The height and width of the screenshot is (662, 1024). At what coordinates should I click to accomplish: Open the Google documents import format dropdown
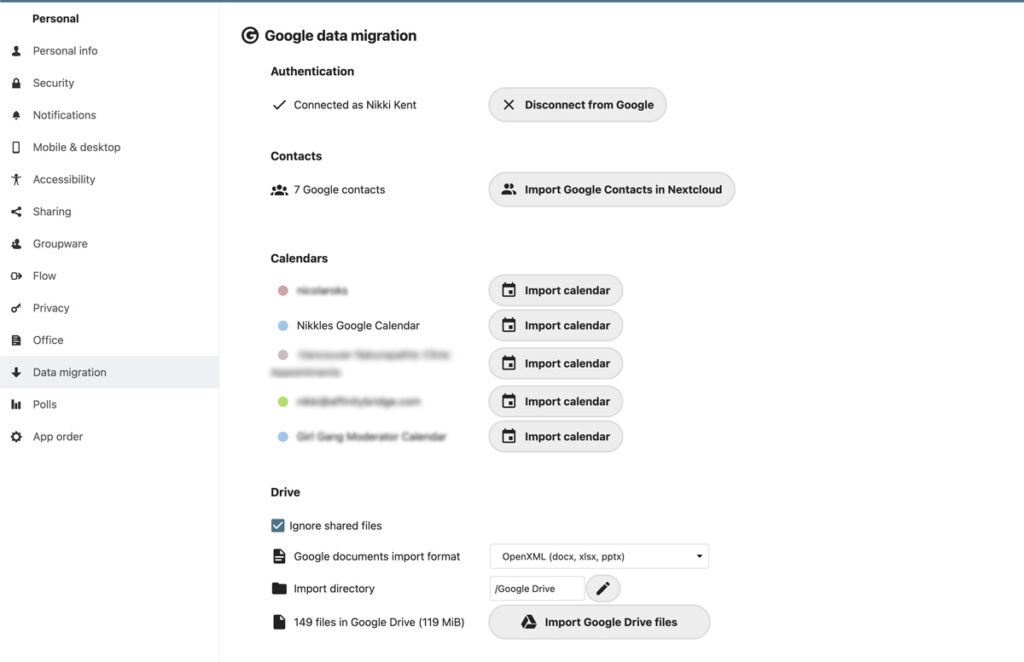click(597, 556)
